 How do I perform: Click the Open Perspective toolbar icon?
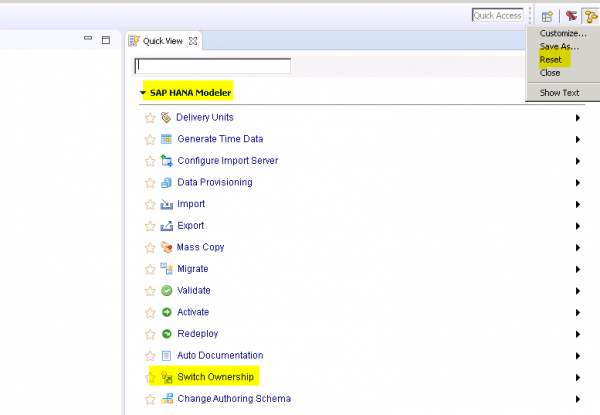[x=548, y=16]
